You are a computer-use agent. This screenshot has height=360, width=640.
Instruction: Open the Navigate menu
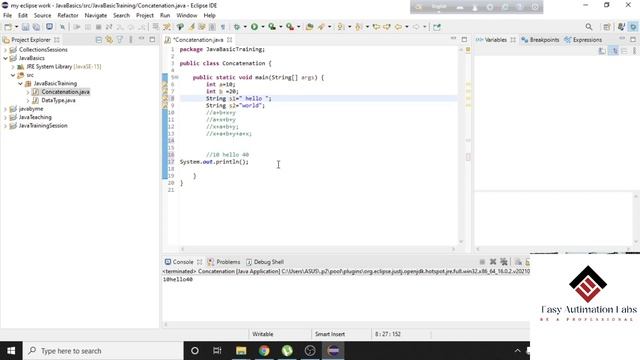point(96,16)
